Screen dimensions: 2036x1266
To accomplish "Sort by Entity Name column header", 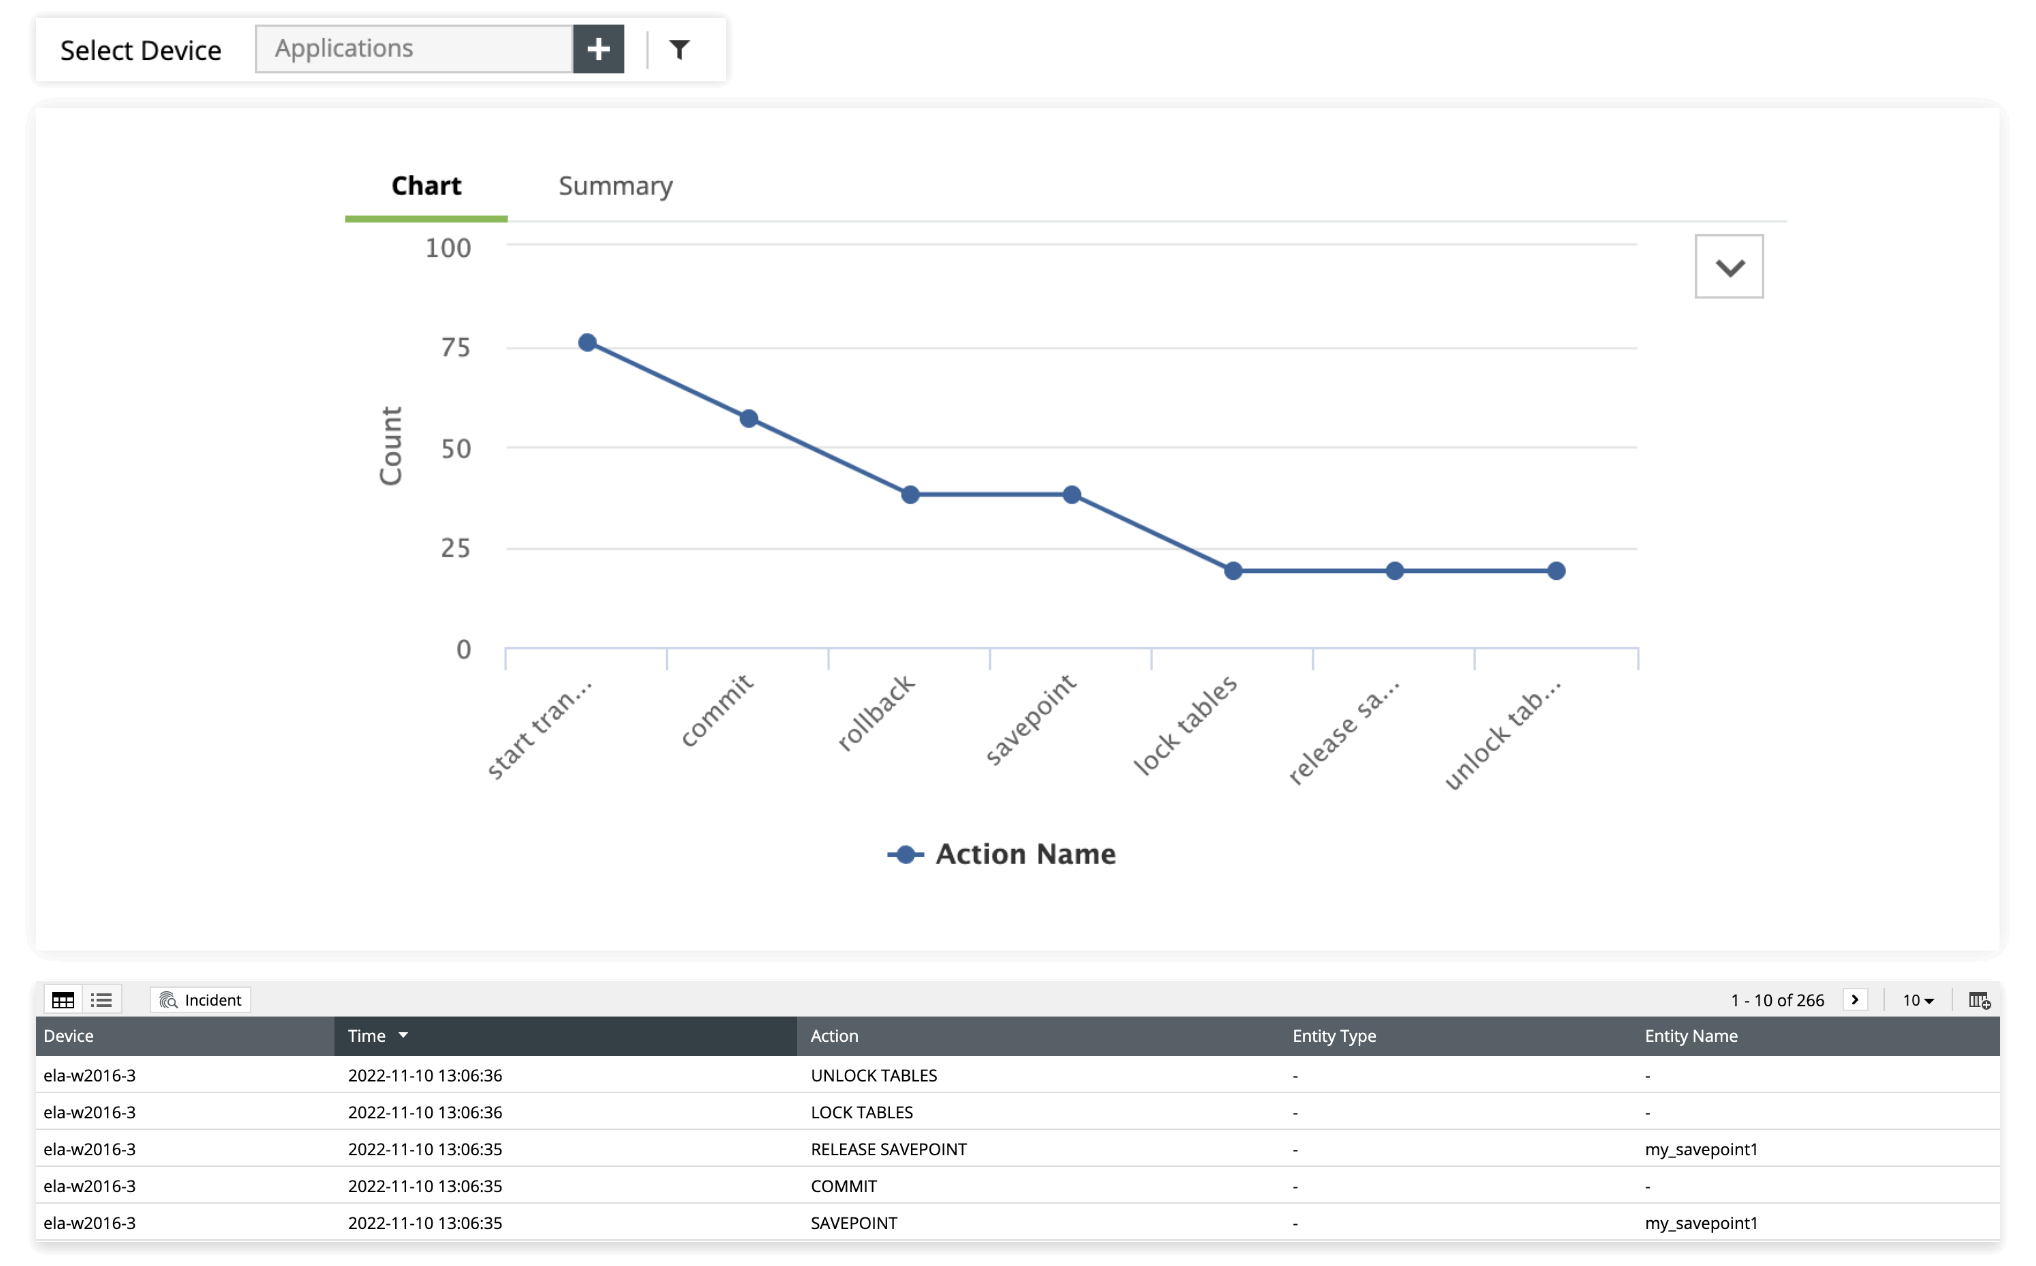I will coord(1691,1037).
